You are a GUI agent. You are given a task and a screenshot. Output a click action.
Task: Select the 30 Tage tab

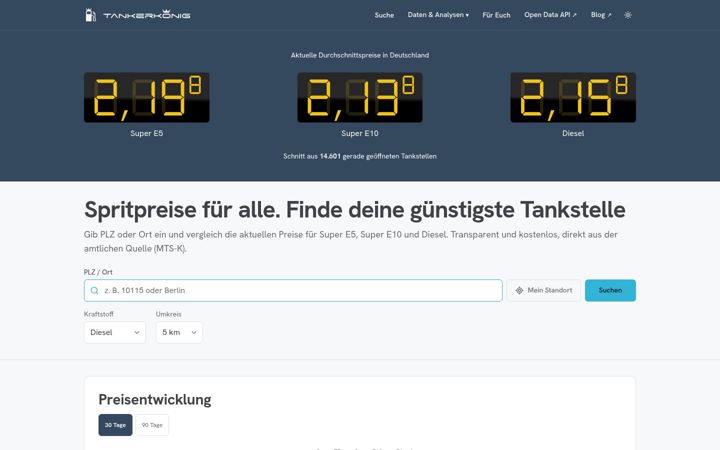[115, 425]
